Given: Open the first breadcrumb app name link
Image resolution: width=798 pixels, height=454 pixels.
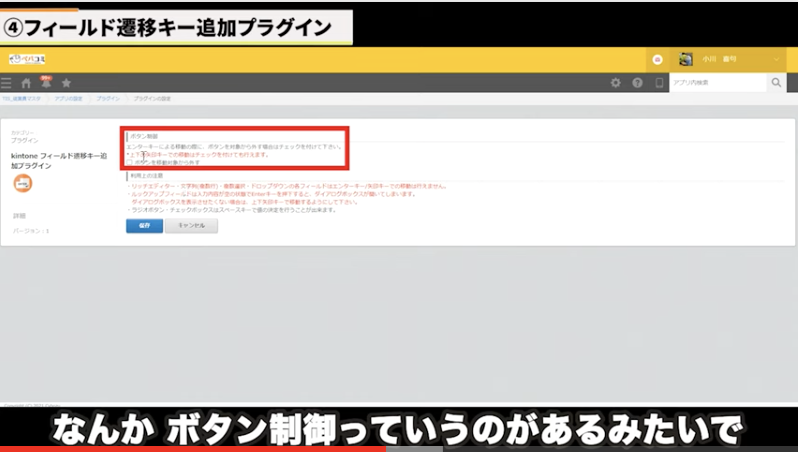Looking at the screenshot, I should click(x=21, y=100).
